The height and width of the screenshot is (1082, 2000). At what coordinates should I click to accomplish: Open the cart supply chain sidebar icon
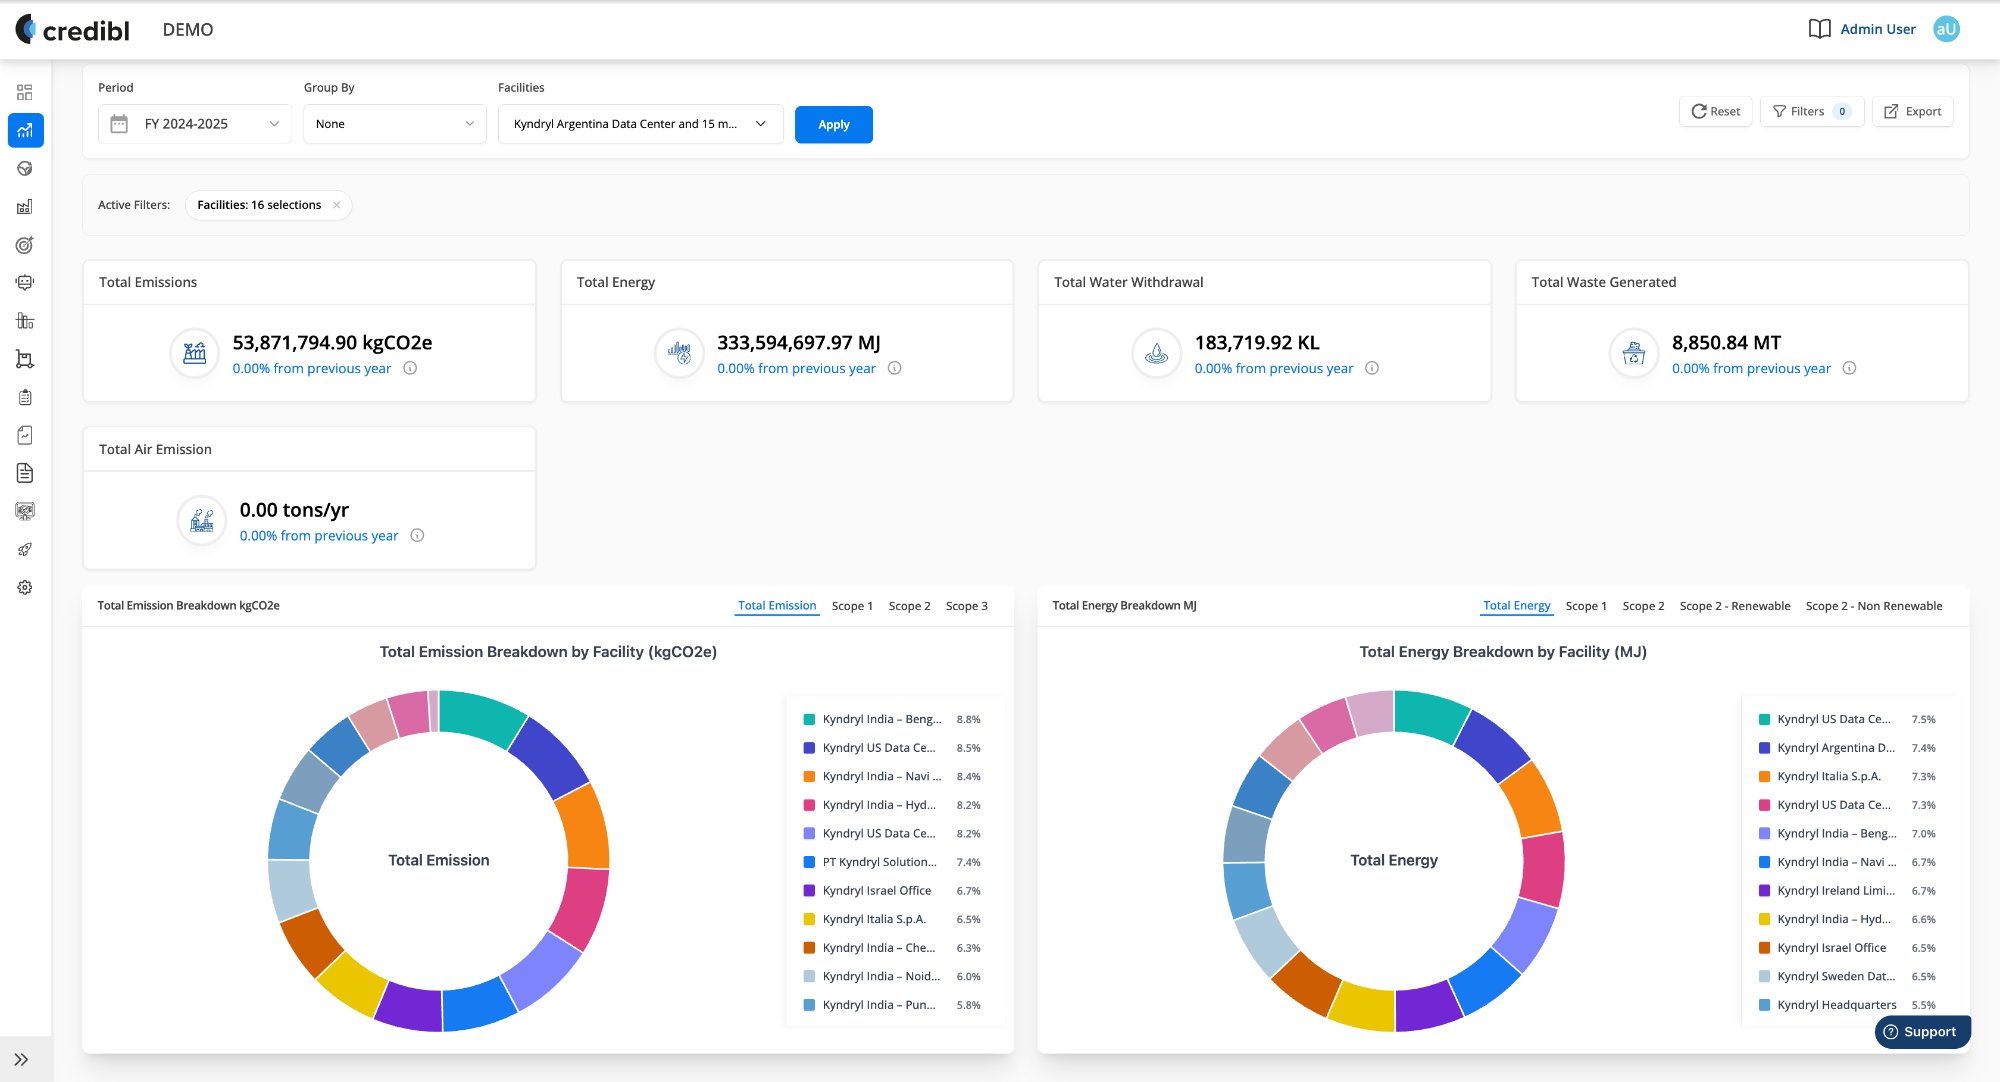coord(25,359)
